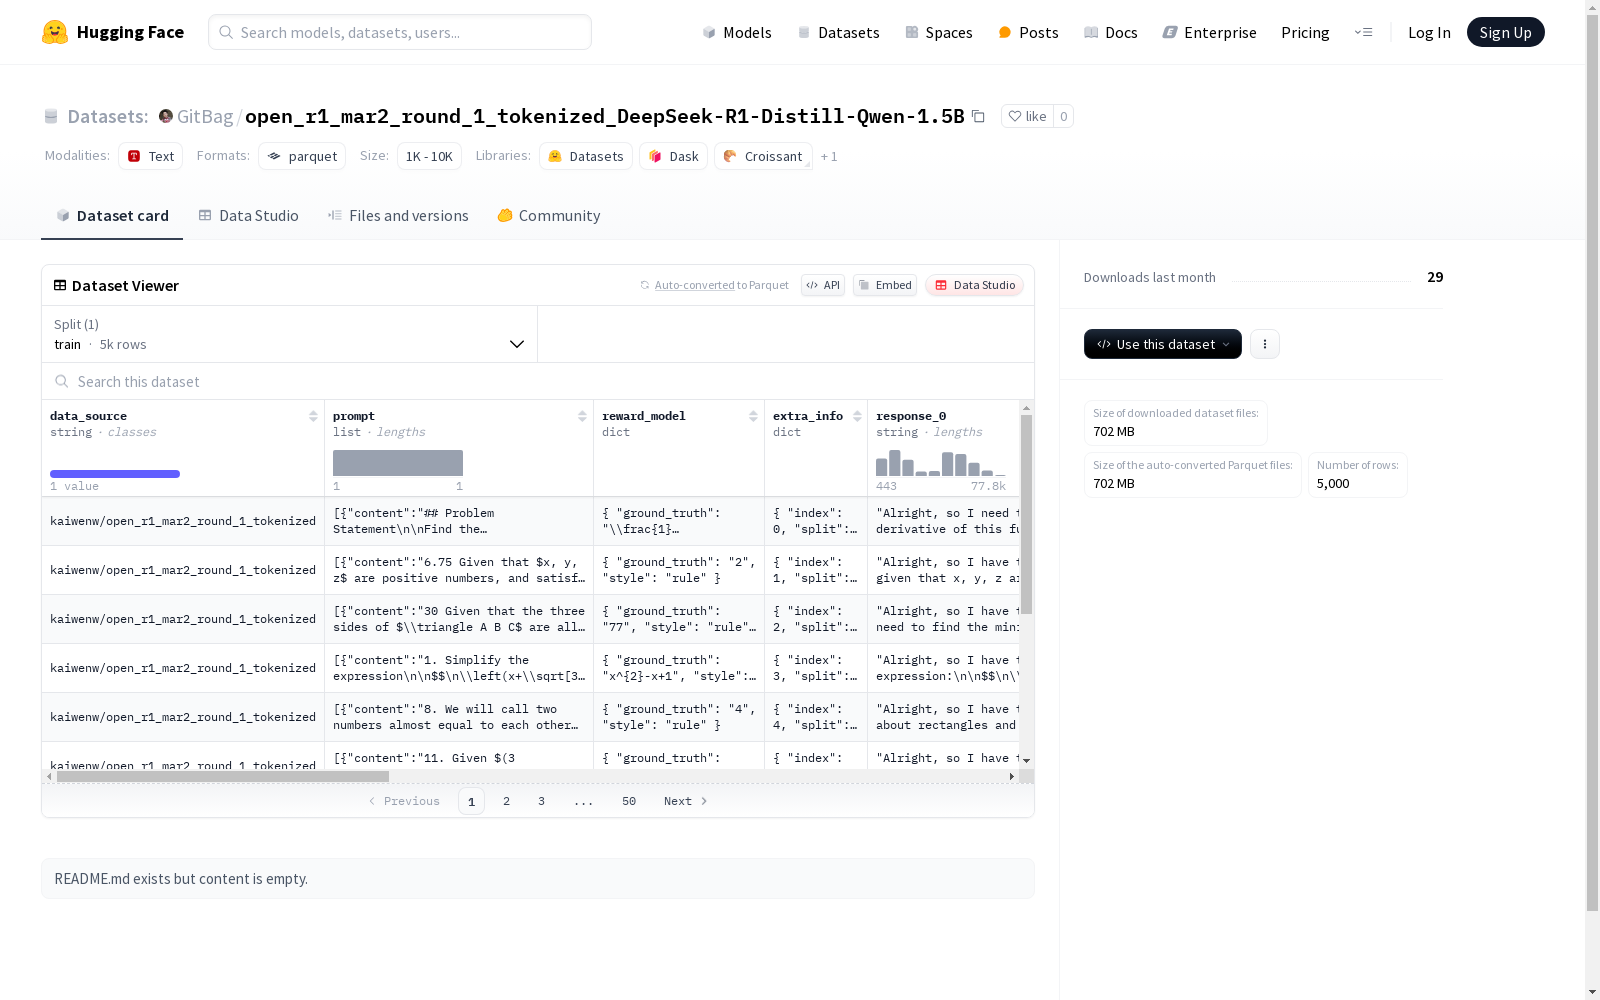Open the API button in Dataset Viewer
Image resolution: width=1600 pixels, height=1000 pixels.
coord(823,285)
